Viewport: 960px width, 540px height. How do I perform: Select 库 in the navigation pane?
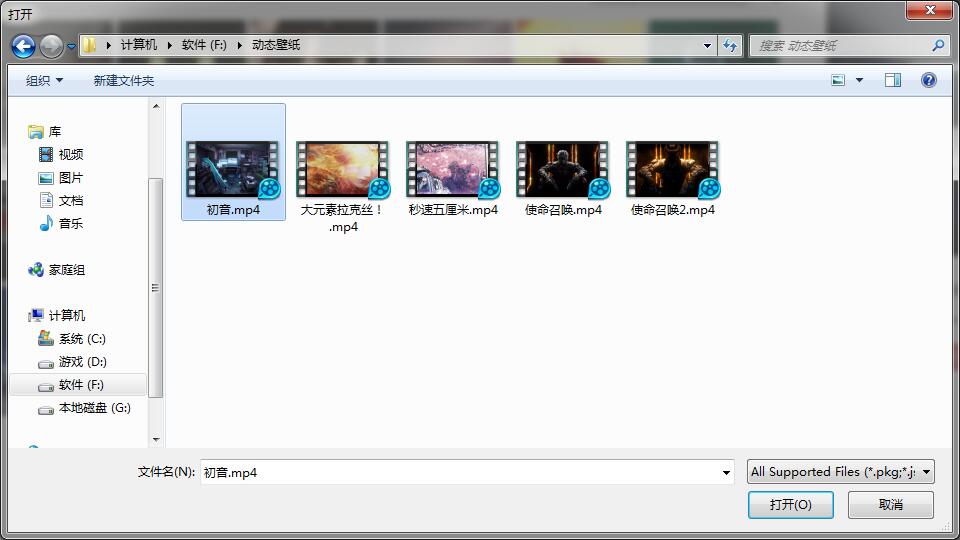(x=55, y=132)
